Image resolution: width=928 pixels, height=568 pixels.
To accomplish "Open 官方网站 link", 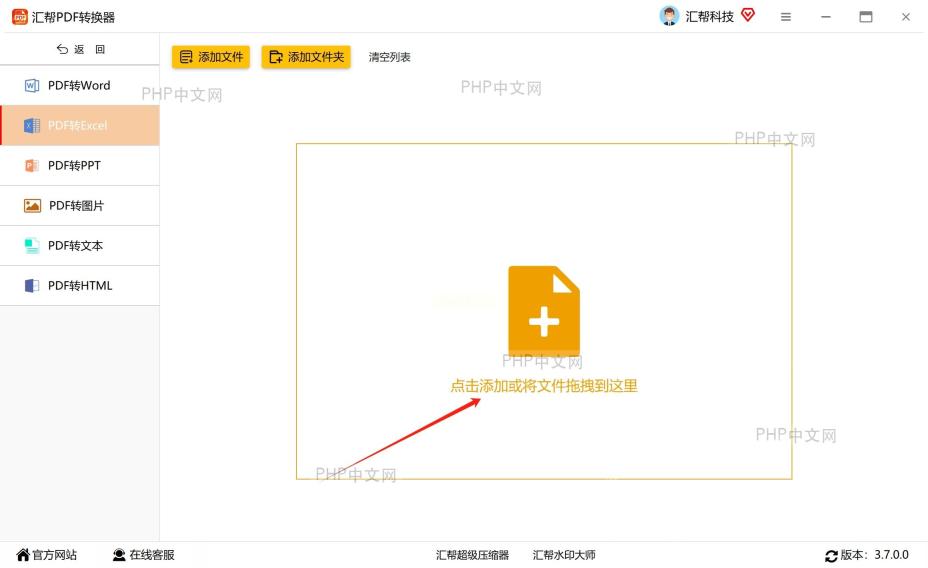I will click(x=54, y=555).
